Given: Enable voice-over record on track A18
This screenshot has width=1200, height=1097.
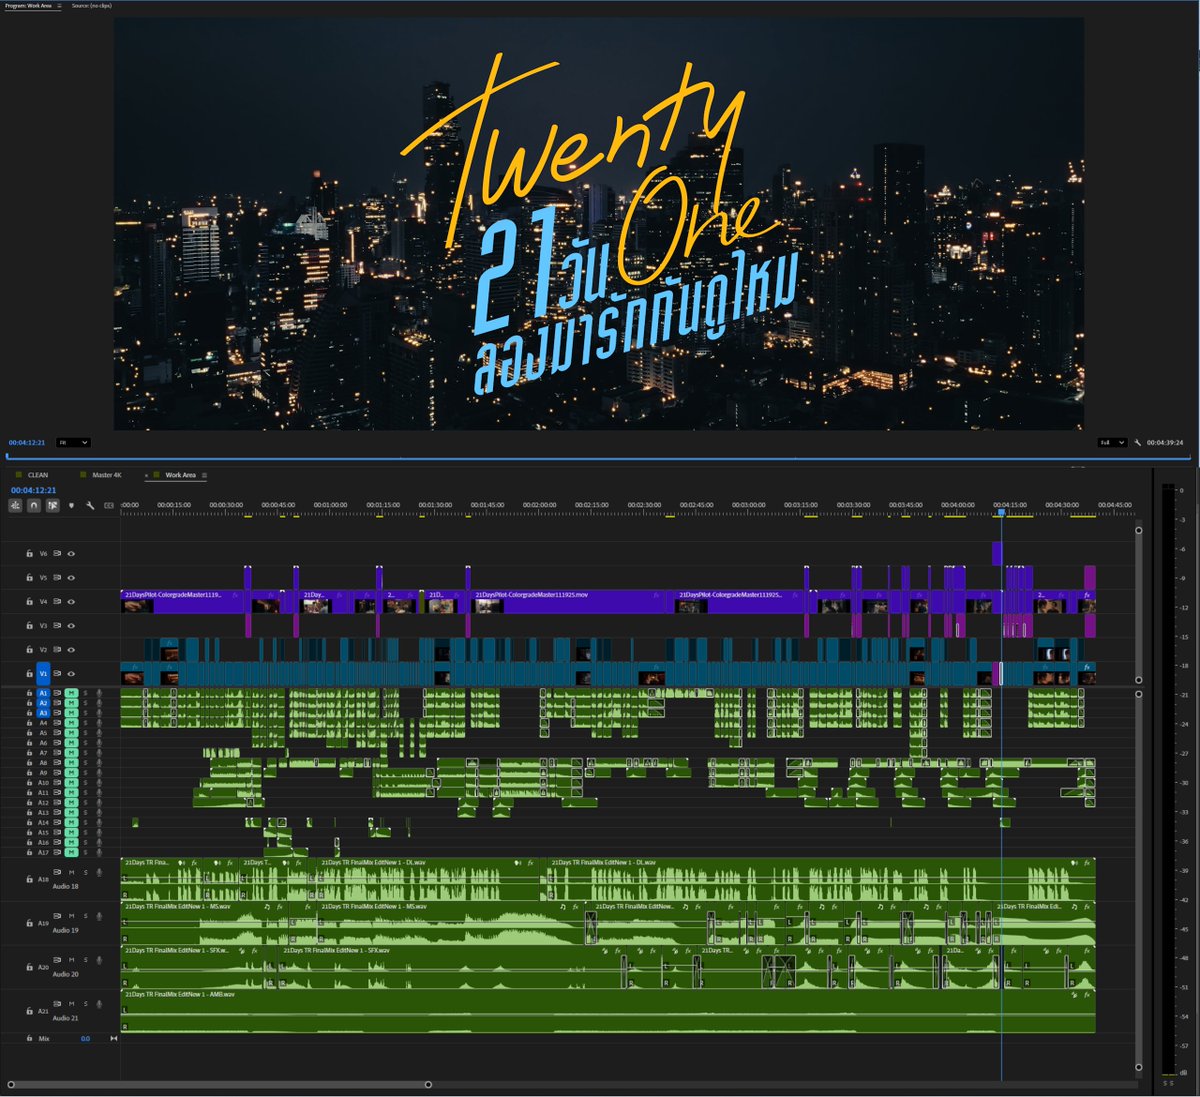Looking at the screenshot, I should 99,872.
